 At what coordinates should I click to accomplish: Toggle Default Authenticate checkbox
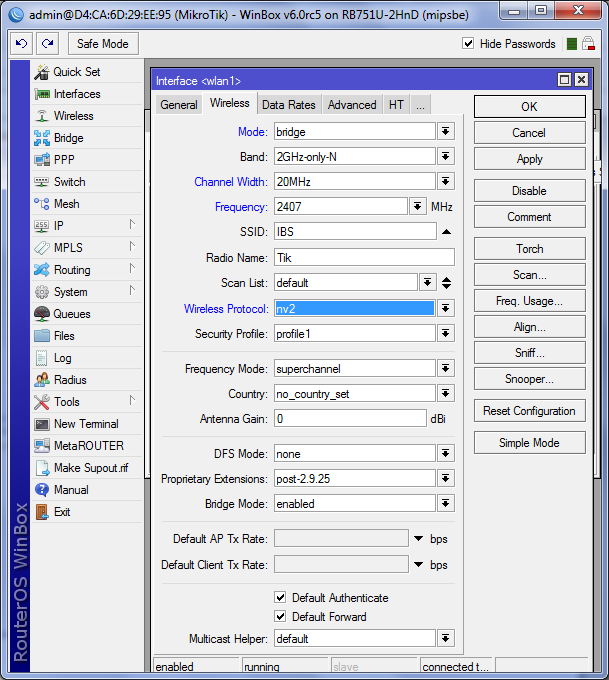(280, 598)
